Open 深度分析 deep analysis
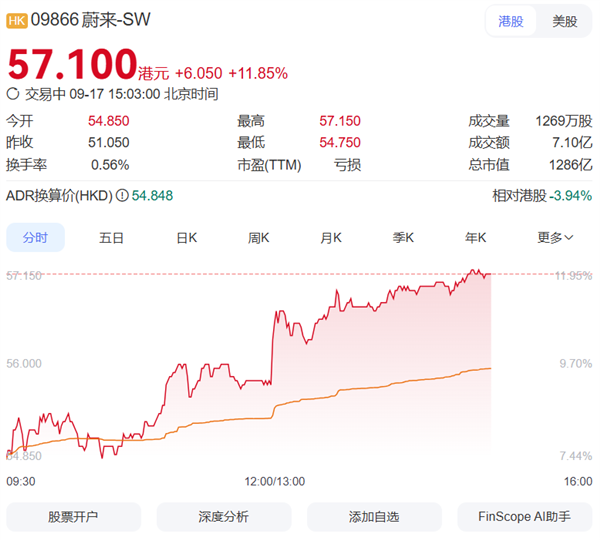Screen dimensions: 600x540 pos(223,517)
